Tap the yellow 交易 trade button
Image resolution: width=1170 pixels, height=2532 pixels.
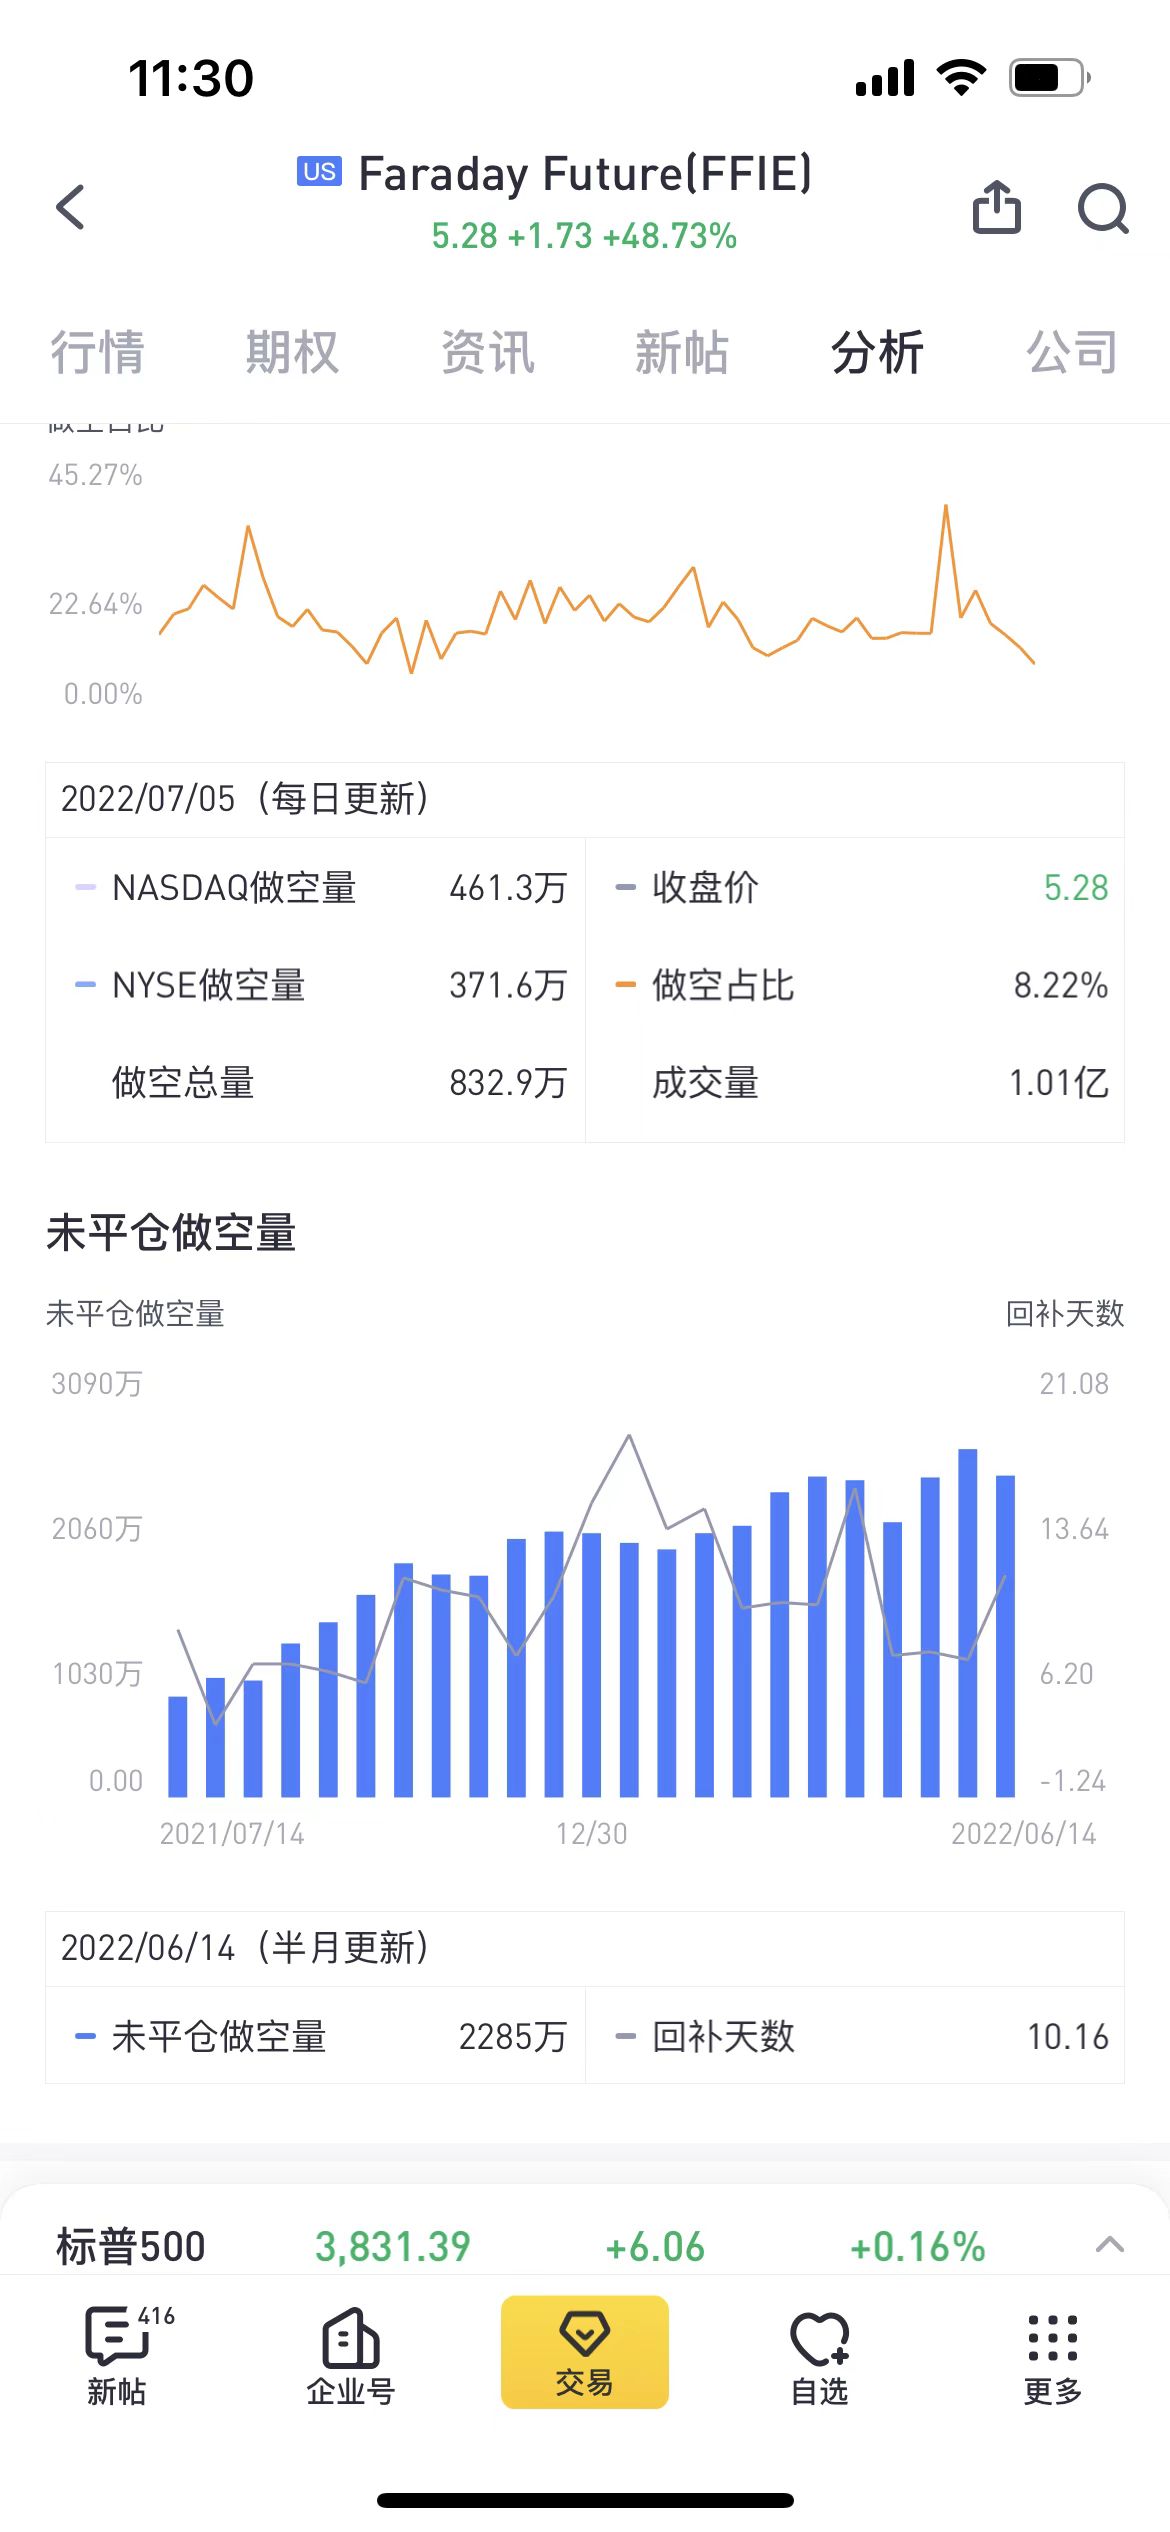[585, 2352]
